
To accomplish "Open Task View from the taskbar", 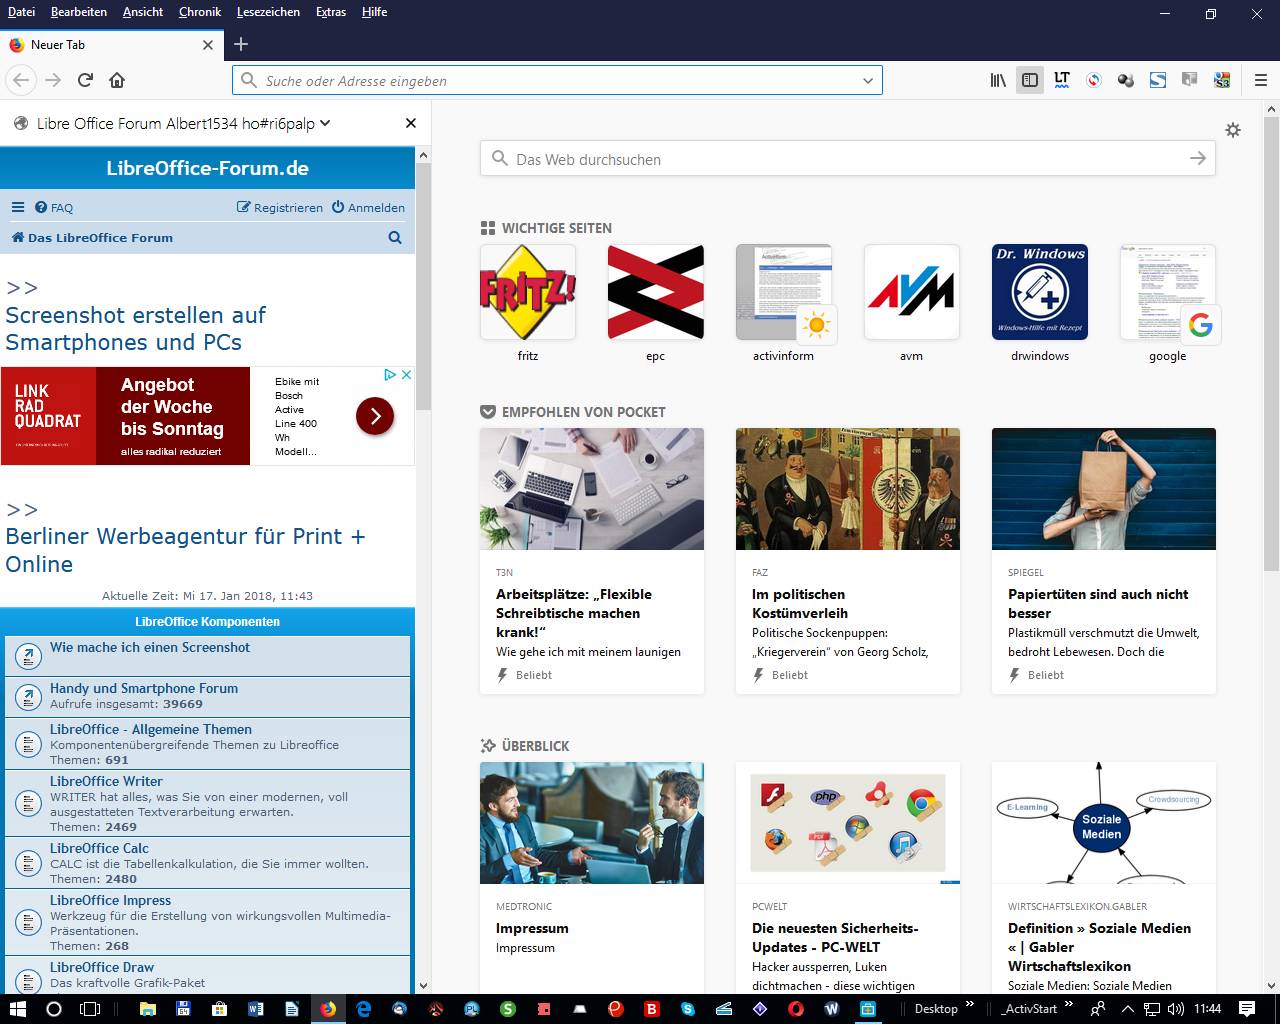I will coord(90,1009).
